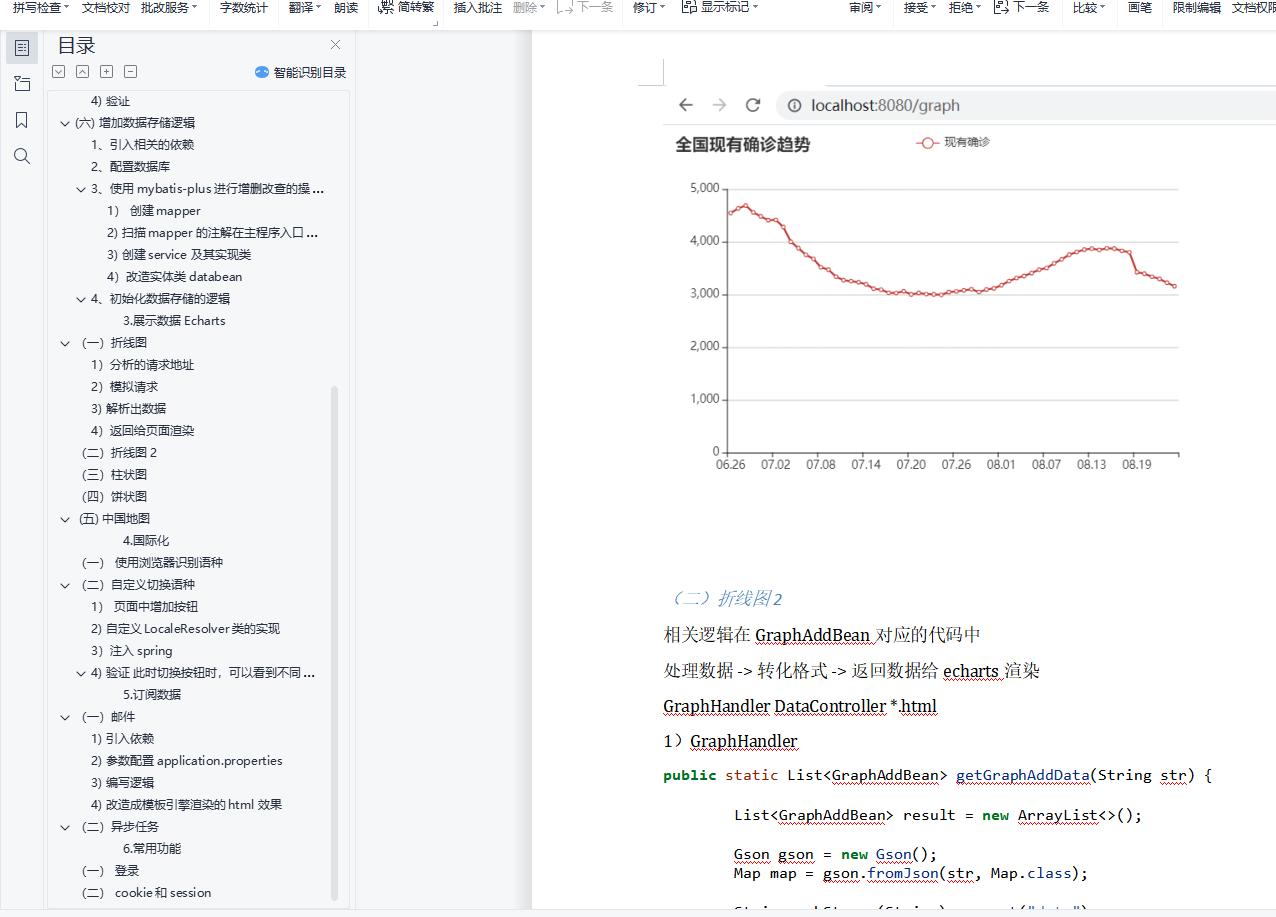This screenshot has height=917, width=1276.
Task: Click 画笔 pen button in toolbar
Action: (x=1139, y=7)
